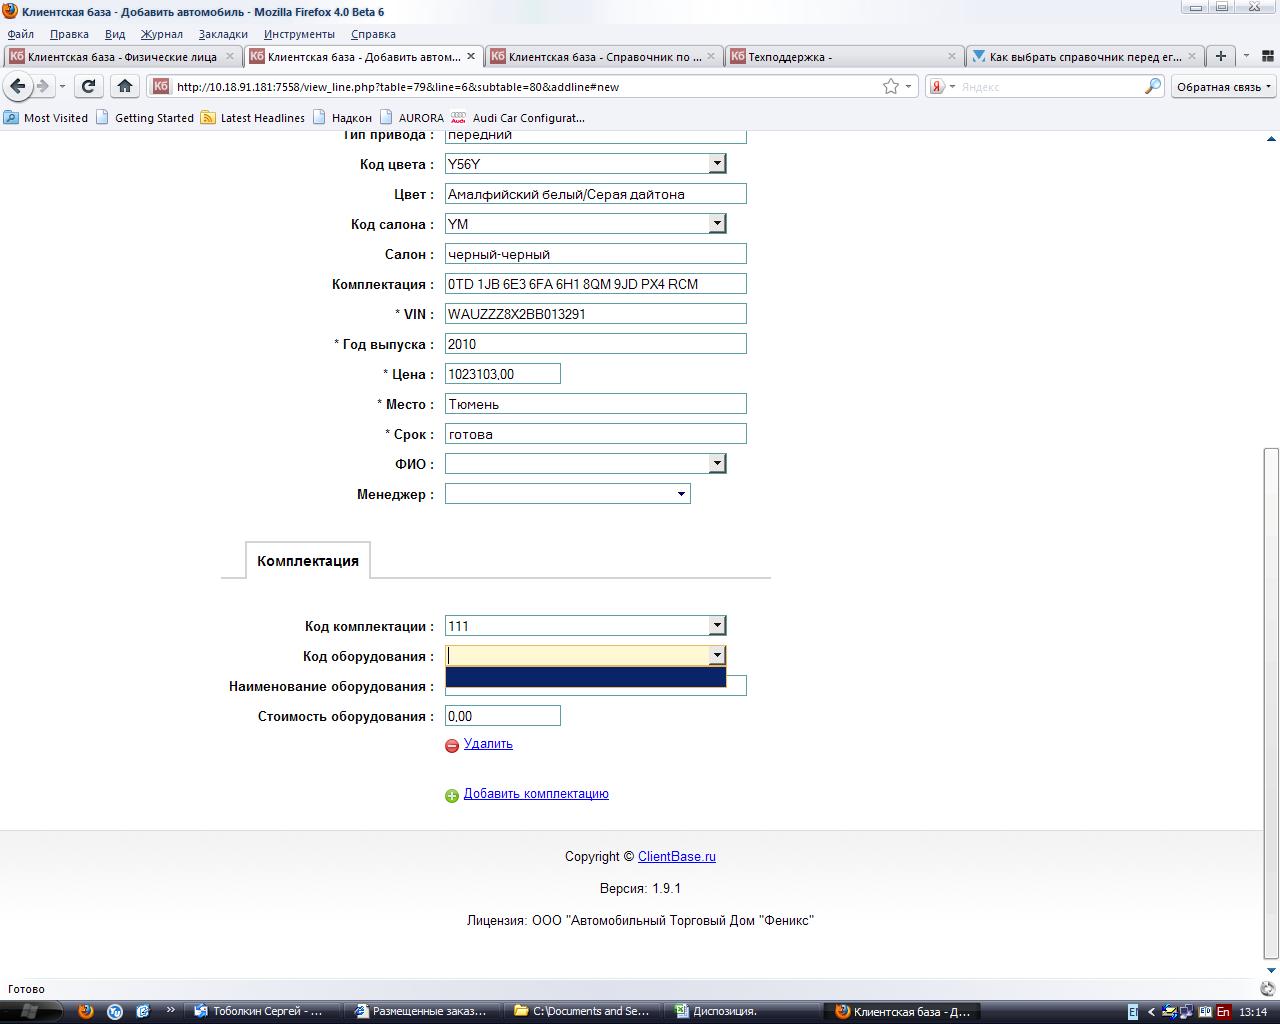The height and width of the screenshot is (1024, 1280).
Task: Click the Добавить комплектацию link
Action: (x=536, y=794)
